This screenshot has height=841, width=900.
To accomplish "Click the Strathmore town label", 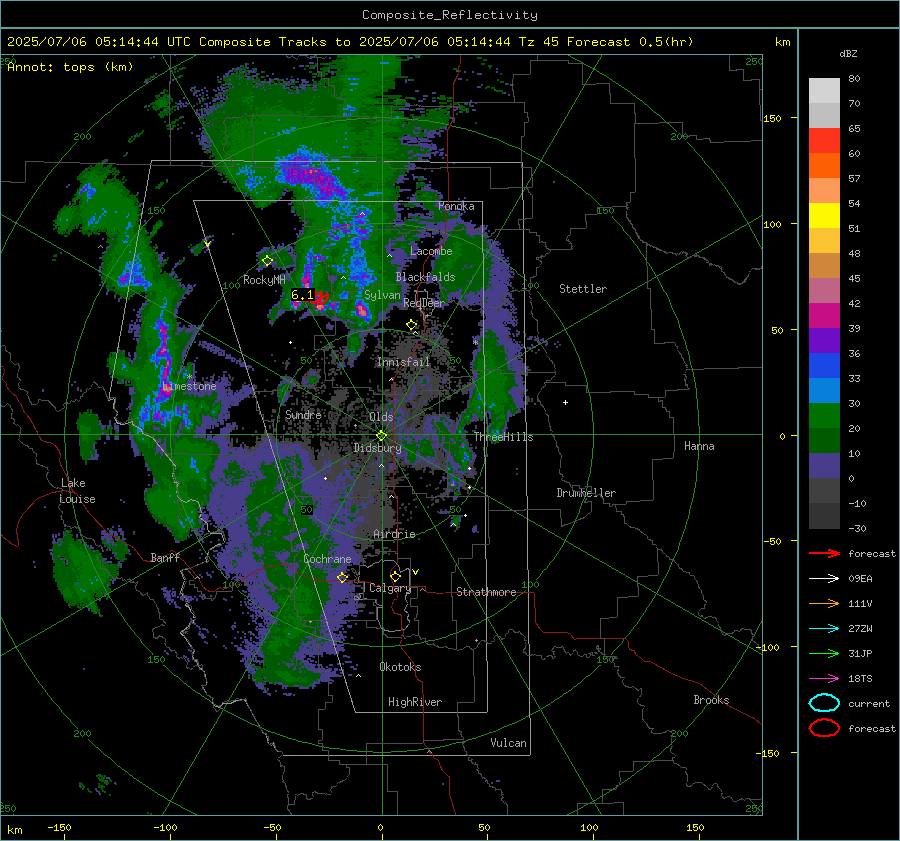I will (x=486, y=592).
